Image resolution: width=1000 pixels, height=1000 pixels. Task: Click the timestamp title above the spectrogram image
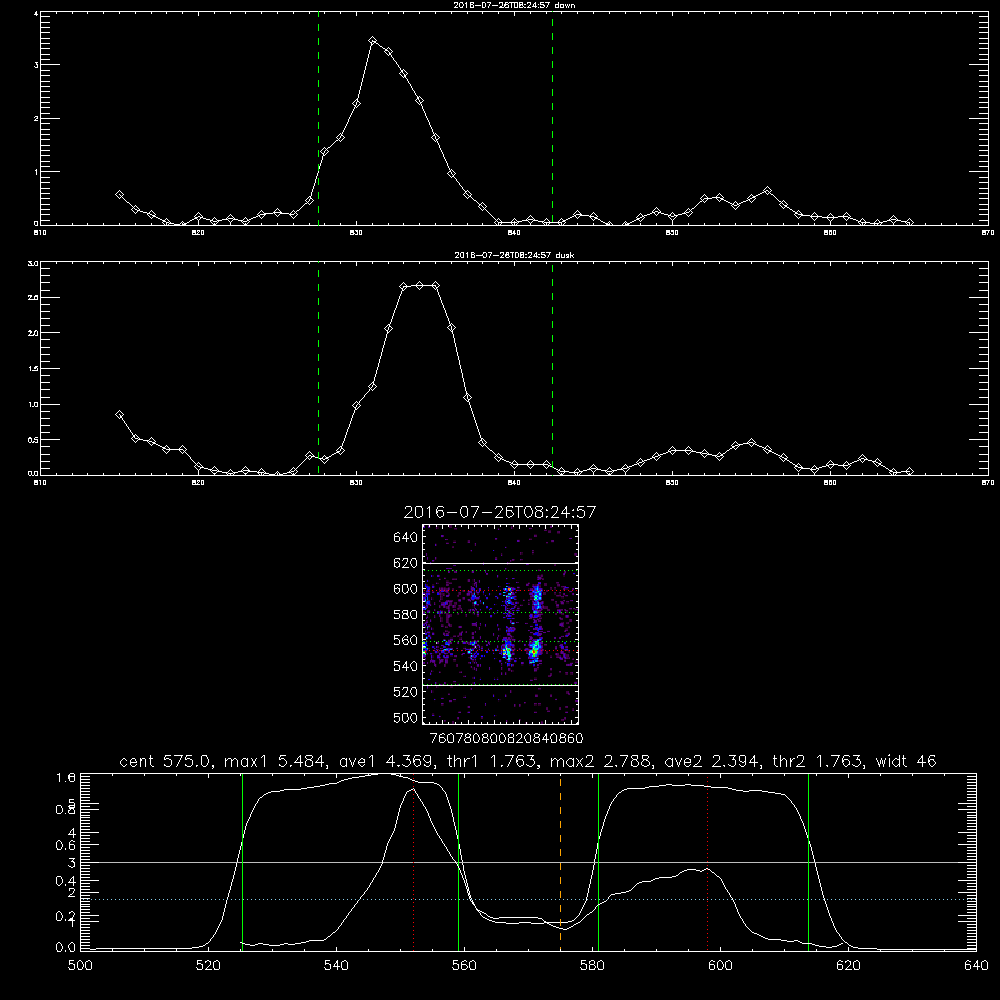coord(500,512)
